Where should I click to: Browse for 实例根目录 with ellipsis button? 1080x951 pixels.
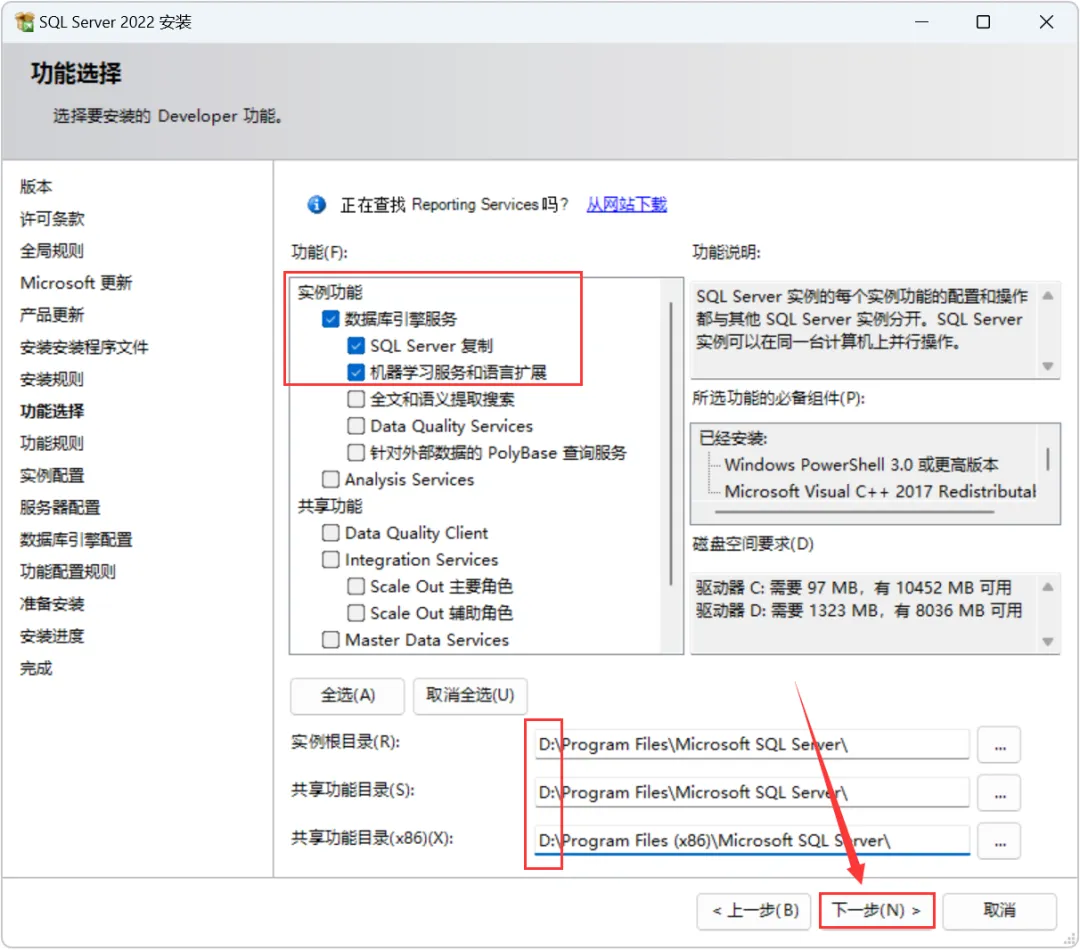coord(1000,745)
